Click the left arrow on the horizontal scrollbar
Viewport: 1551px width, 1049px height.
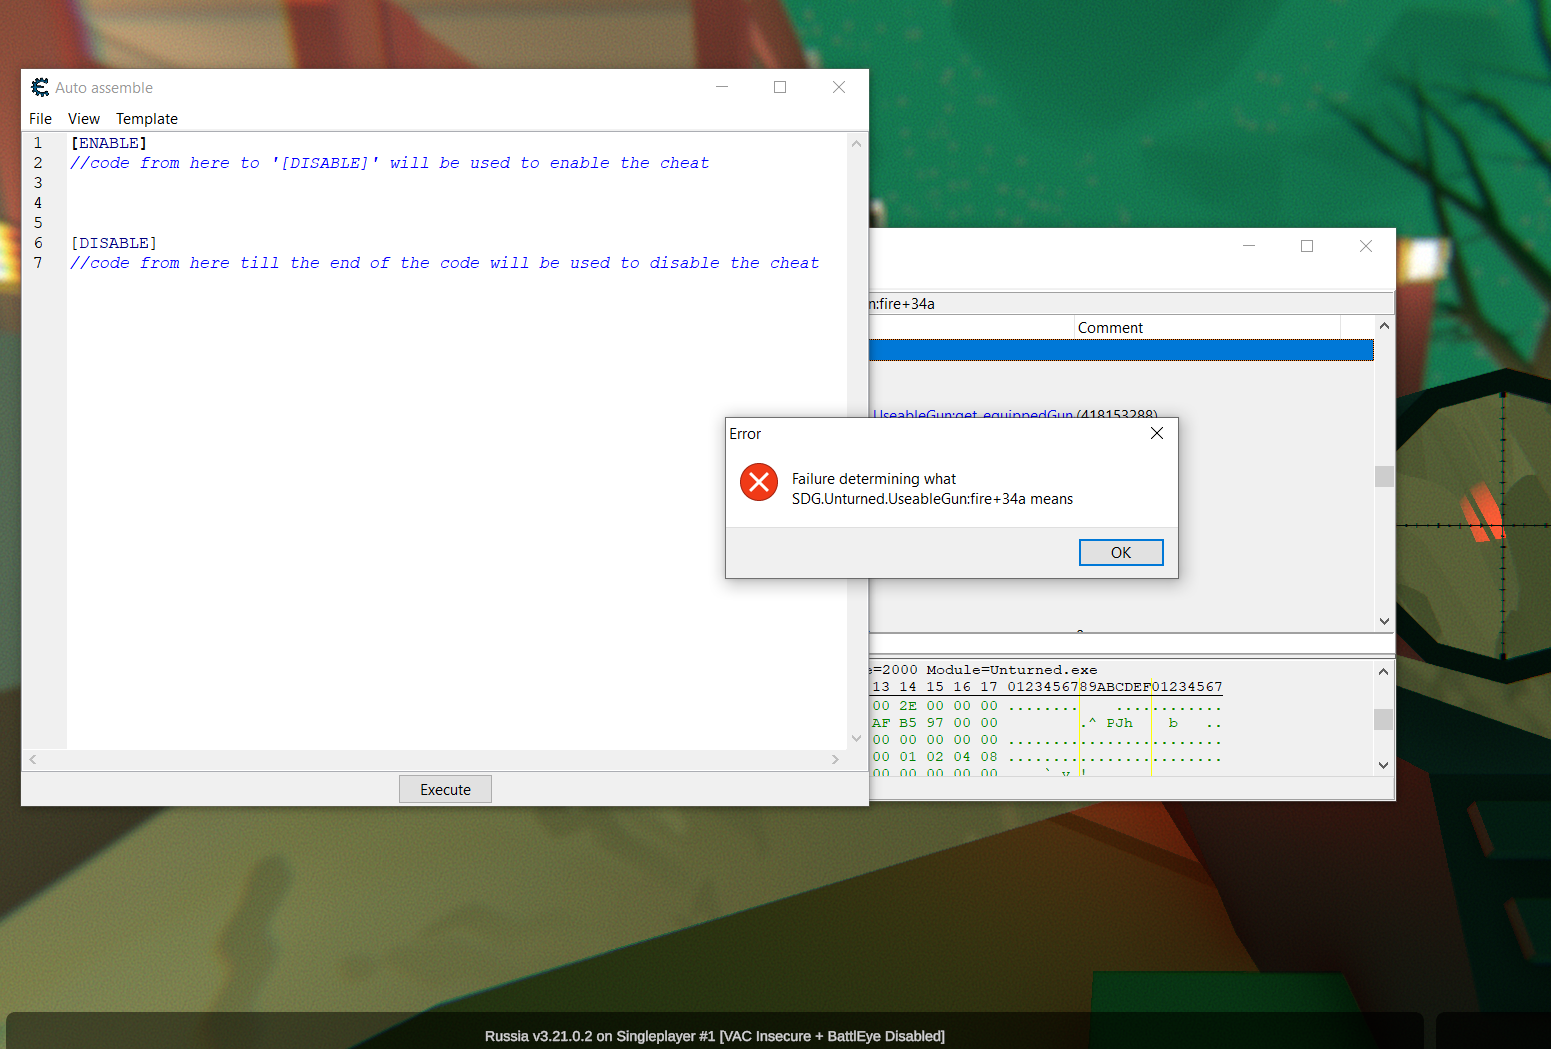tap(31, 759)
